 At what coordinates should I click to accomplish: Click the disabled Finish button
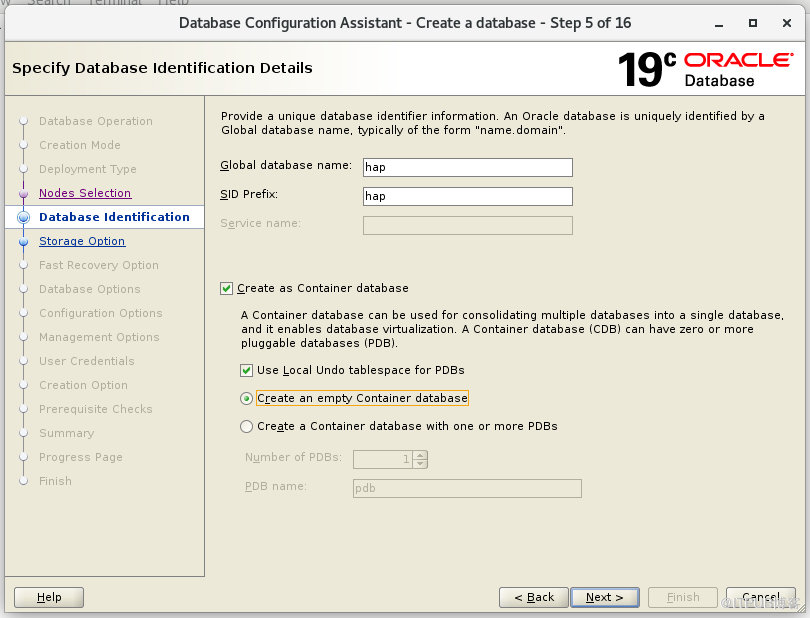(x=683, y=597)
